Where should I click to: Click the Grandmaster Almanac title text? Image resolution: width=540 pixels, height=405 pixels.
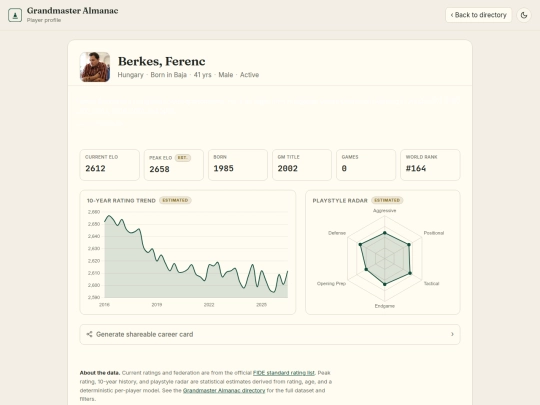73,11
